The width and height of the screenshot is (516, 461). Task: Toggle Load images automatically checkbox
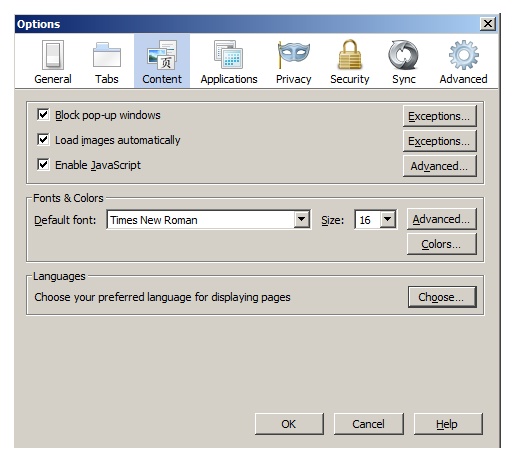tap(43, 140)
